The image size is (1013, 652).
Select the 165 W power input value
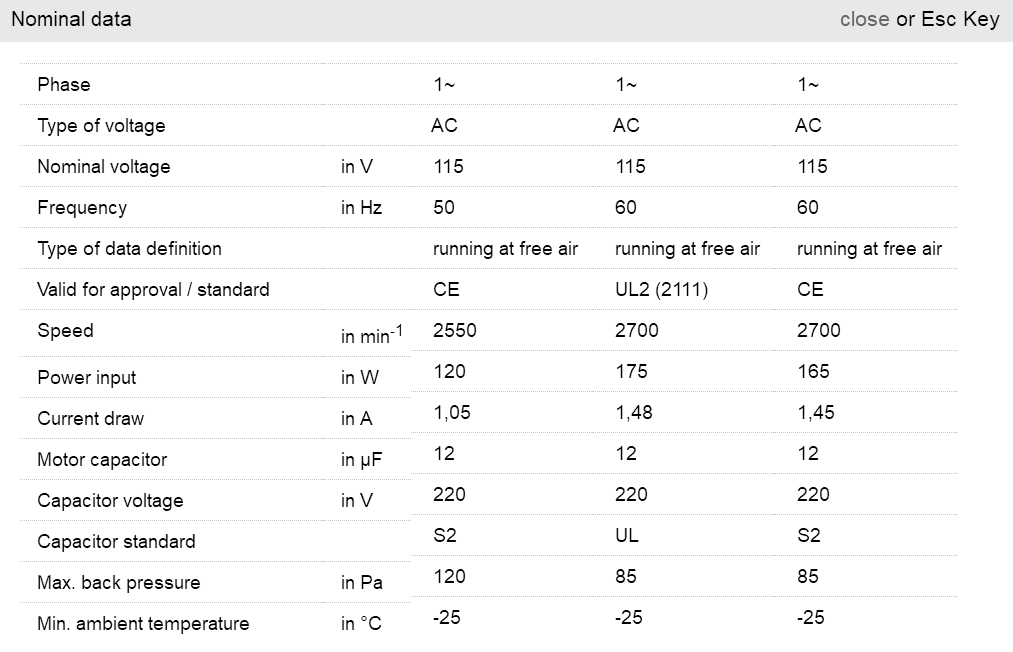[813, 372]
